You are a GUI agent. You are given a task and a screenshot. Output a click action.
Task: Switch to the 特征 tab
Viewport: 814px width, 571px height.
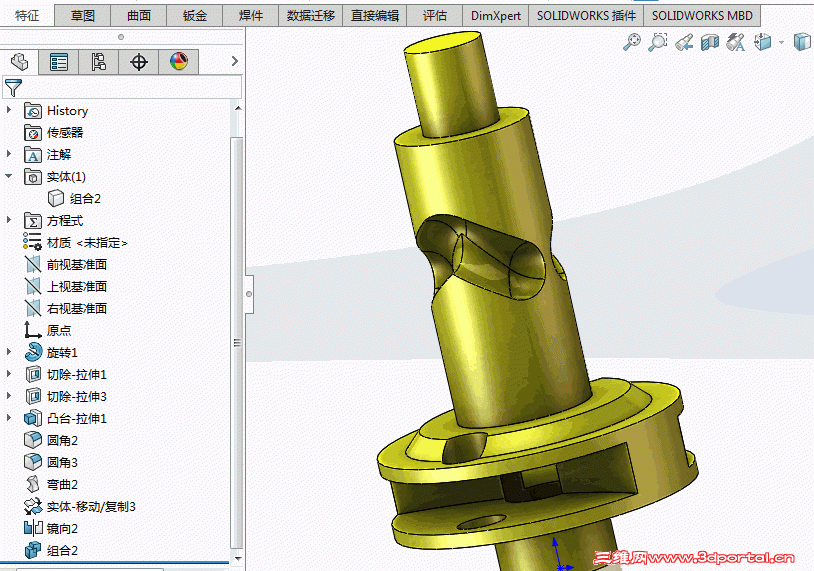(x=27, y=16)
